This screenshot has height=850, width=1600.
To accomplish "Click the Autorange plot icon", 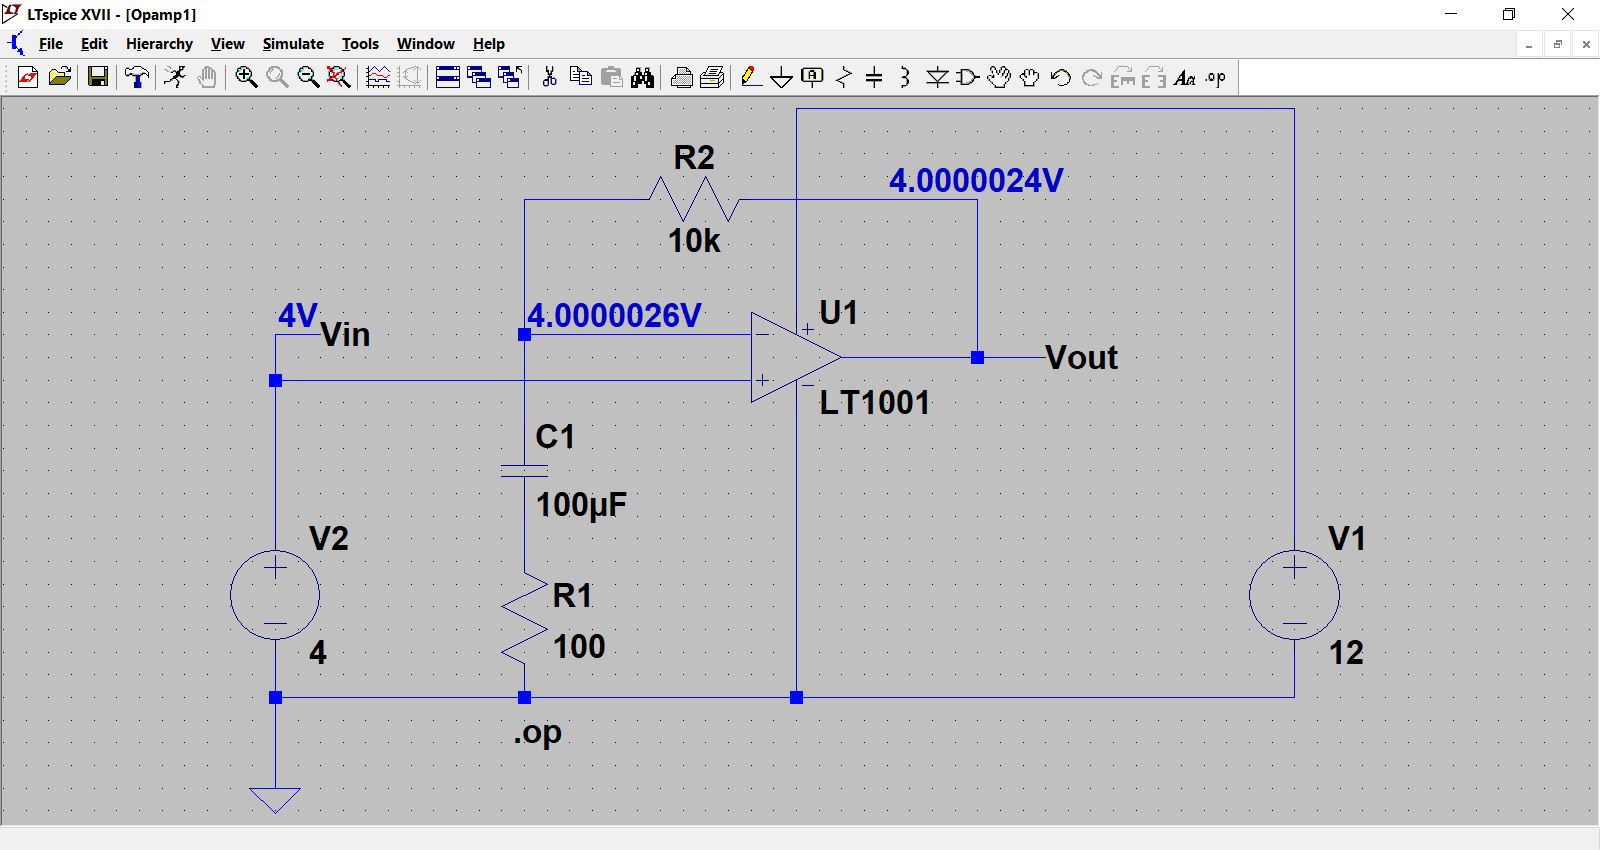I will coord(378,77).
